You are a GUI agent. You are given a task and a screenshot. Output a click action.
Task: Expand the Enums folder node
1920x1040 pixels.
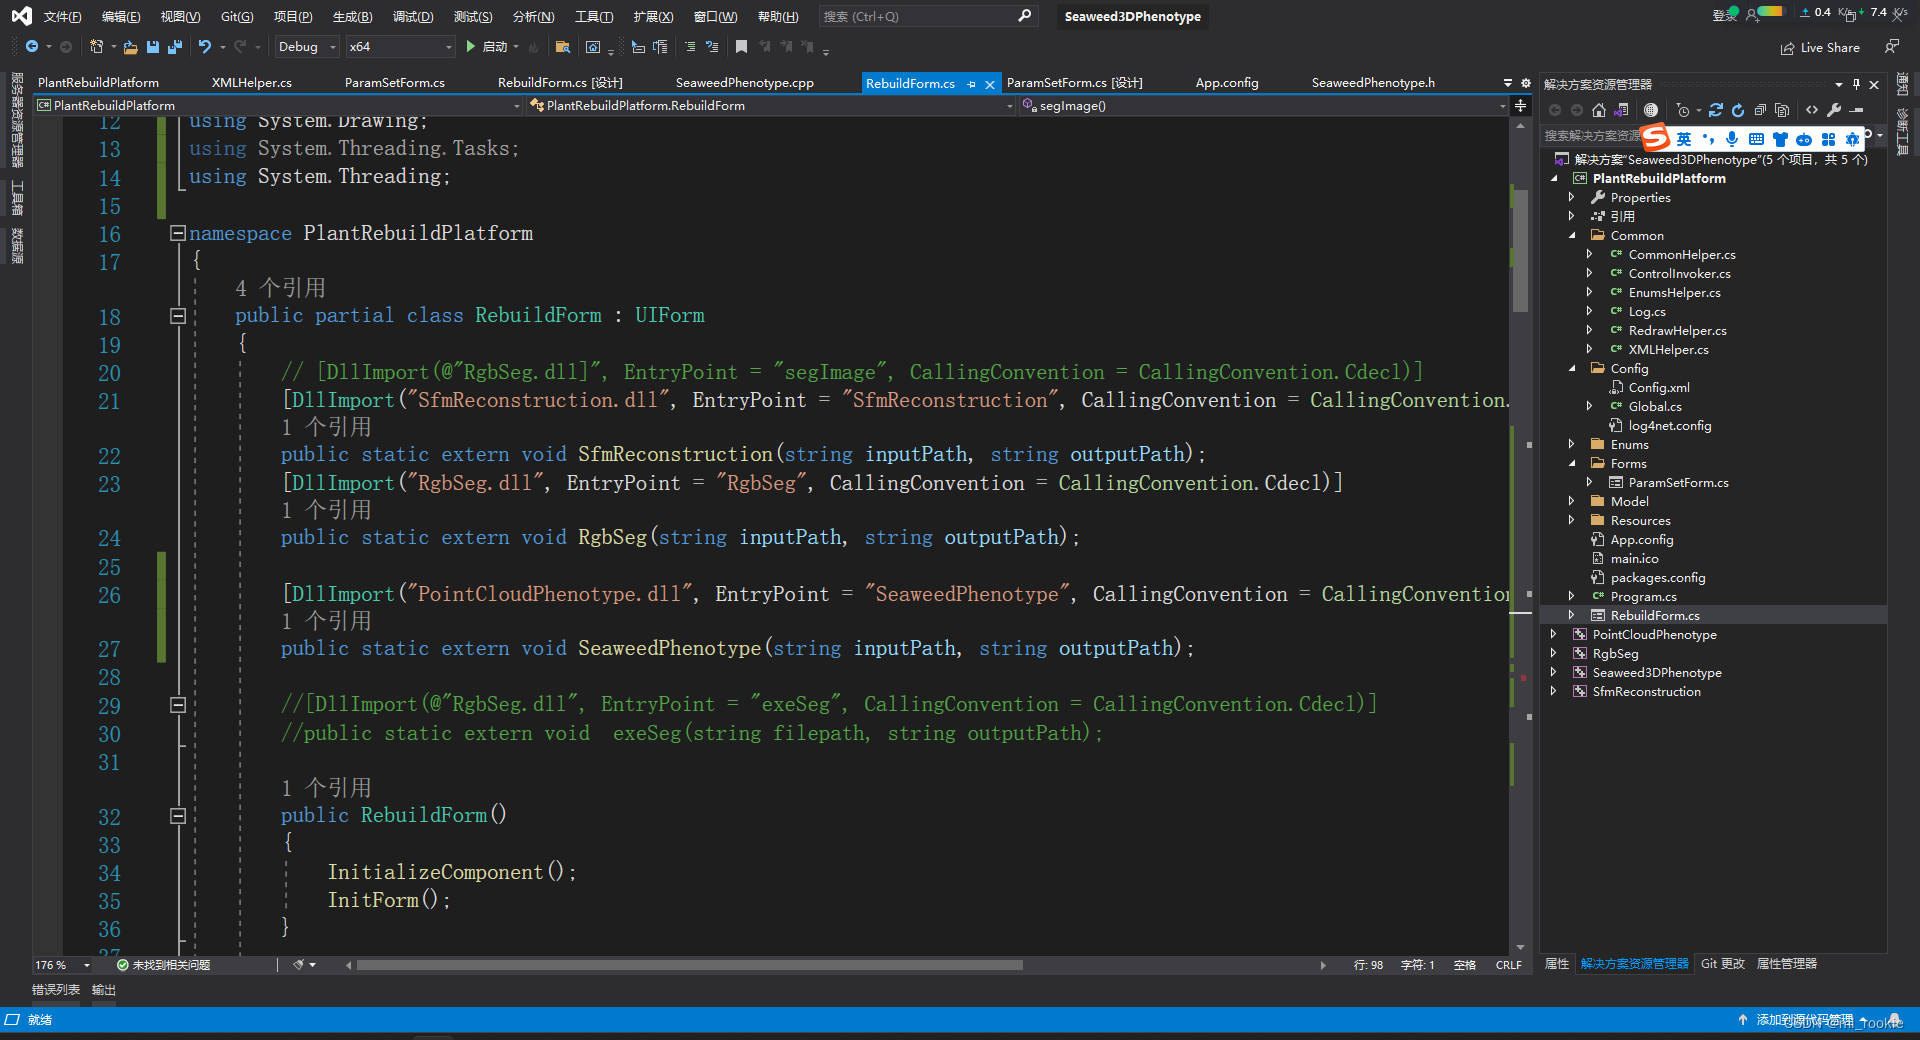click(x=1572, y=444)
